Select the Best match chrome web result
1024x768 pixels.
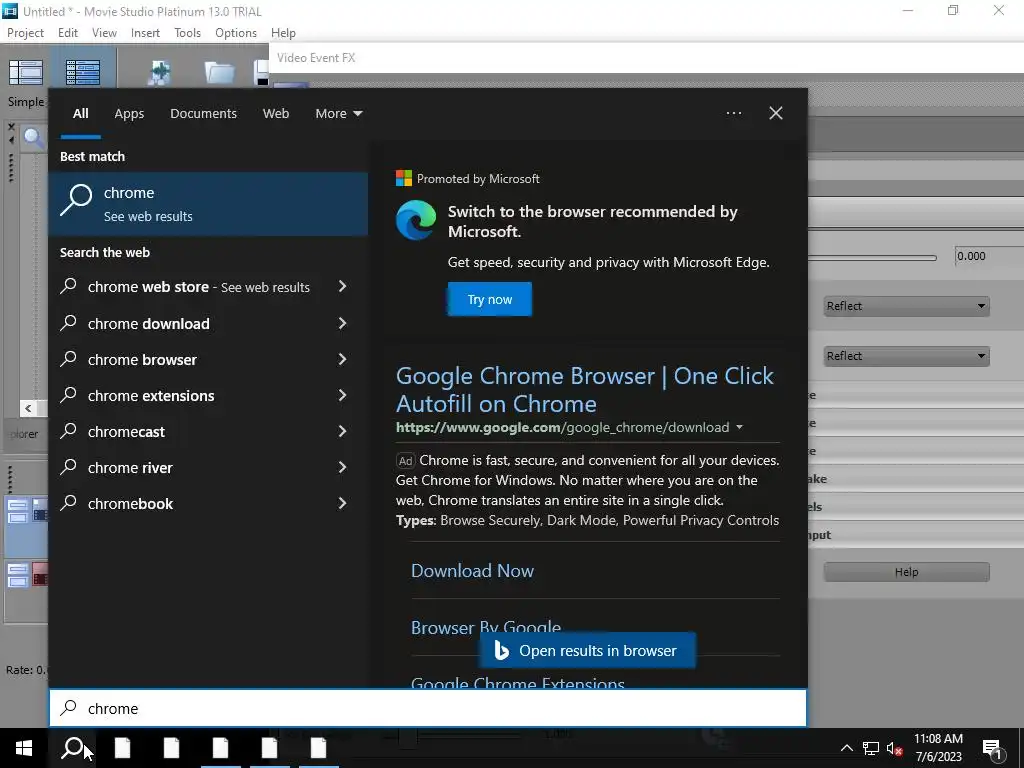point(208,204)
